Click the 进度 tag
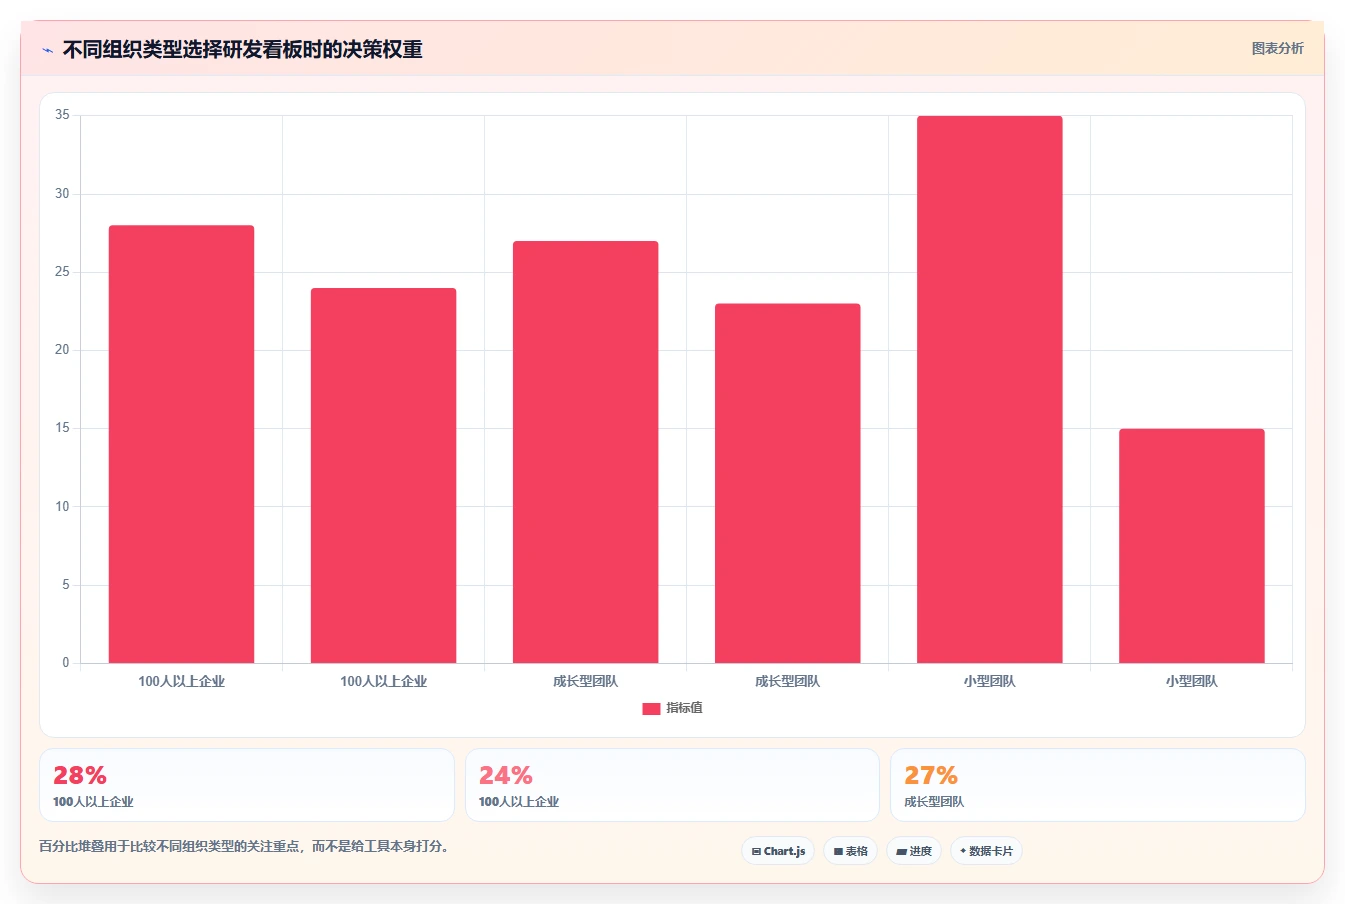Screen dimensions: 1345x904 click(x=914, y=851)
